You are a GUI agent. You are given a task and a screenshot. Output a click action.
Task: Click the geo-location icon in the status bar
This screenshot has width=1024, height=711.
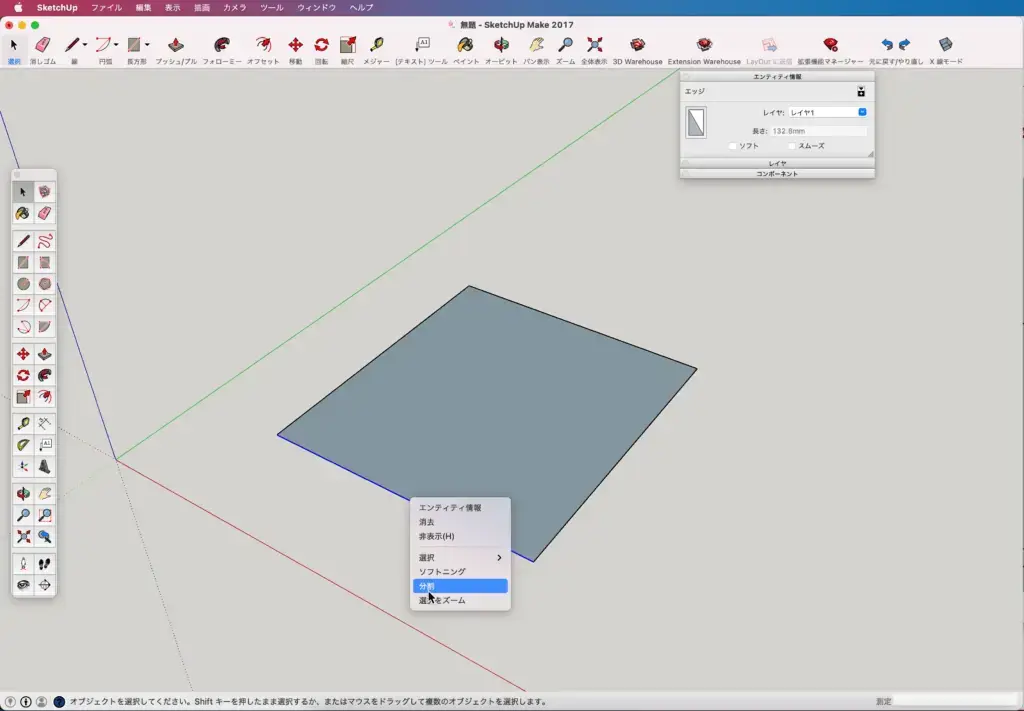pyautogui.click(x=10, y=702)
